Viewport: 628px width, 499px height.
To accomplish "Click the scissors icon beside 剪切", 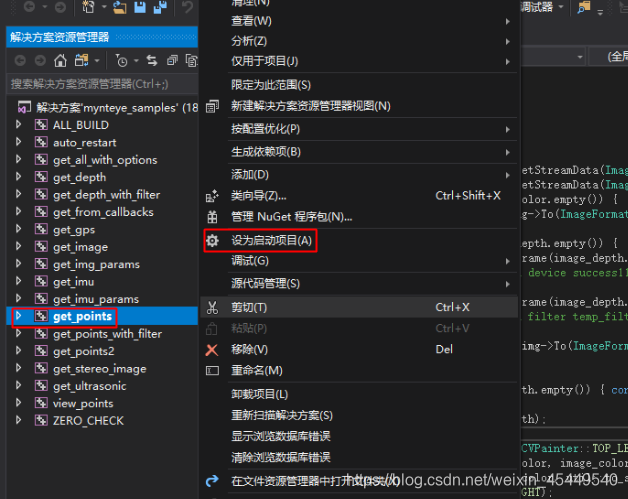I will click(212, 307).
